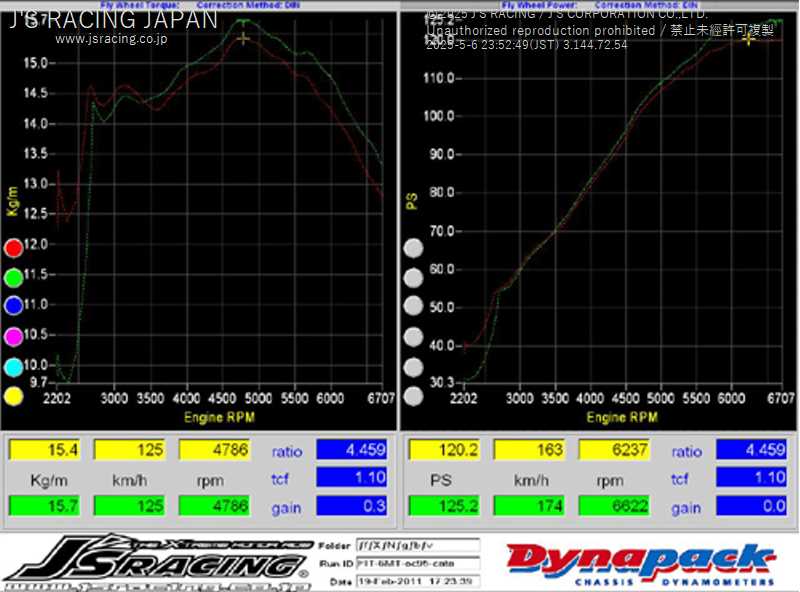
Task: Click the yellow run circle
Action: (14, 396)
